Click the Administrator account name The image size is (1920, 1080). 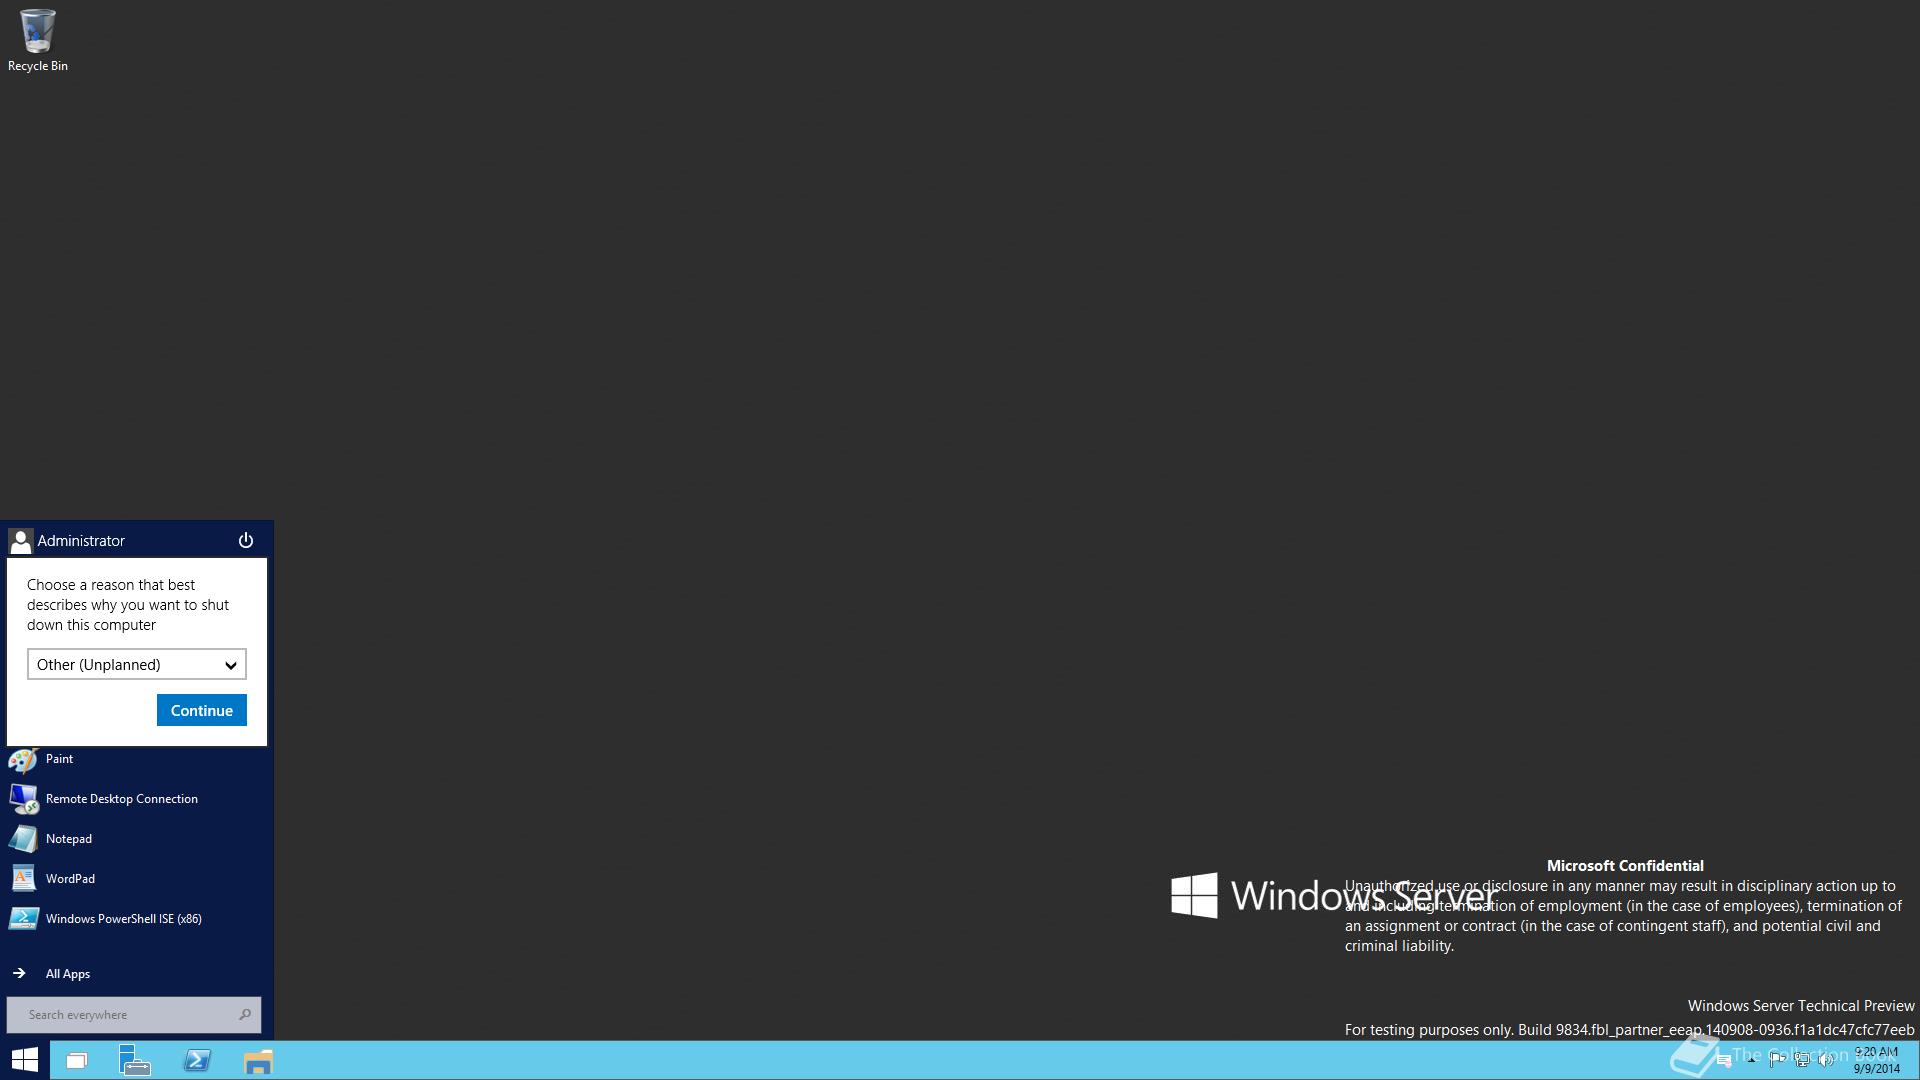(81, 540)
